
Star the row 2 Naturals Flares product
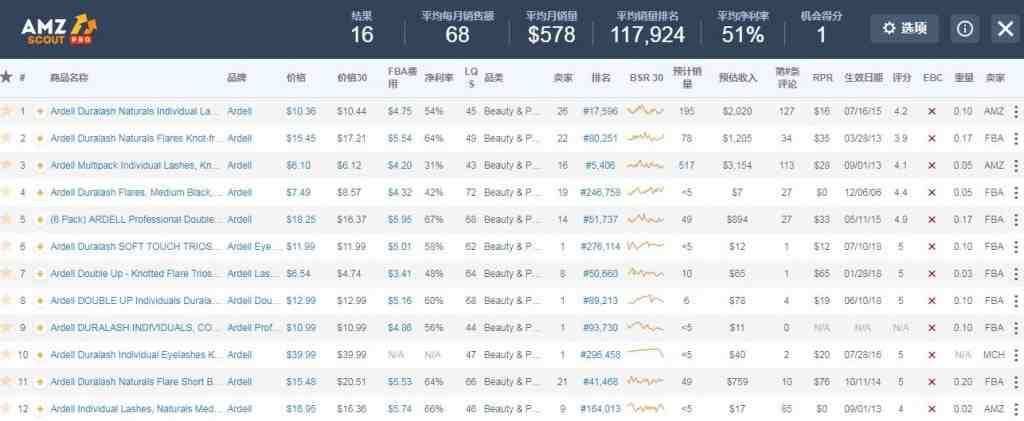(x=6, y=138)
